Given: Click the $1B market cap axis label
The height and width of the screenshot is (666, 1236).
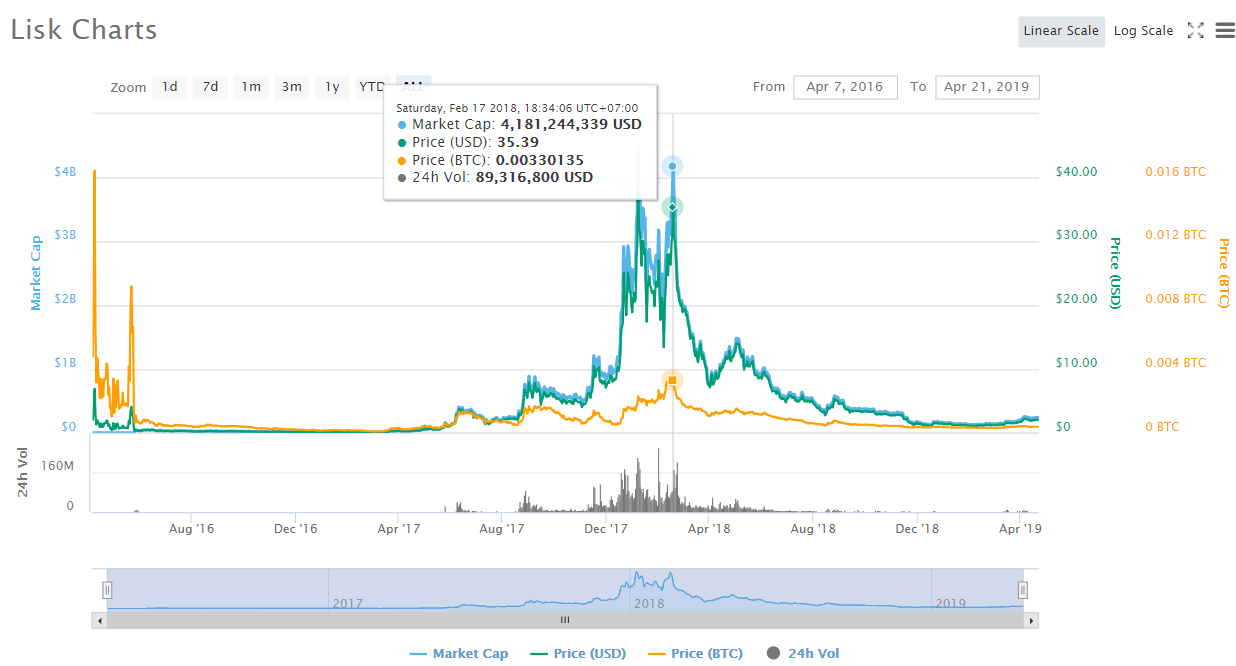Looking at the screenshot, I should [x=64, y=363].
